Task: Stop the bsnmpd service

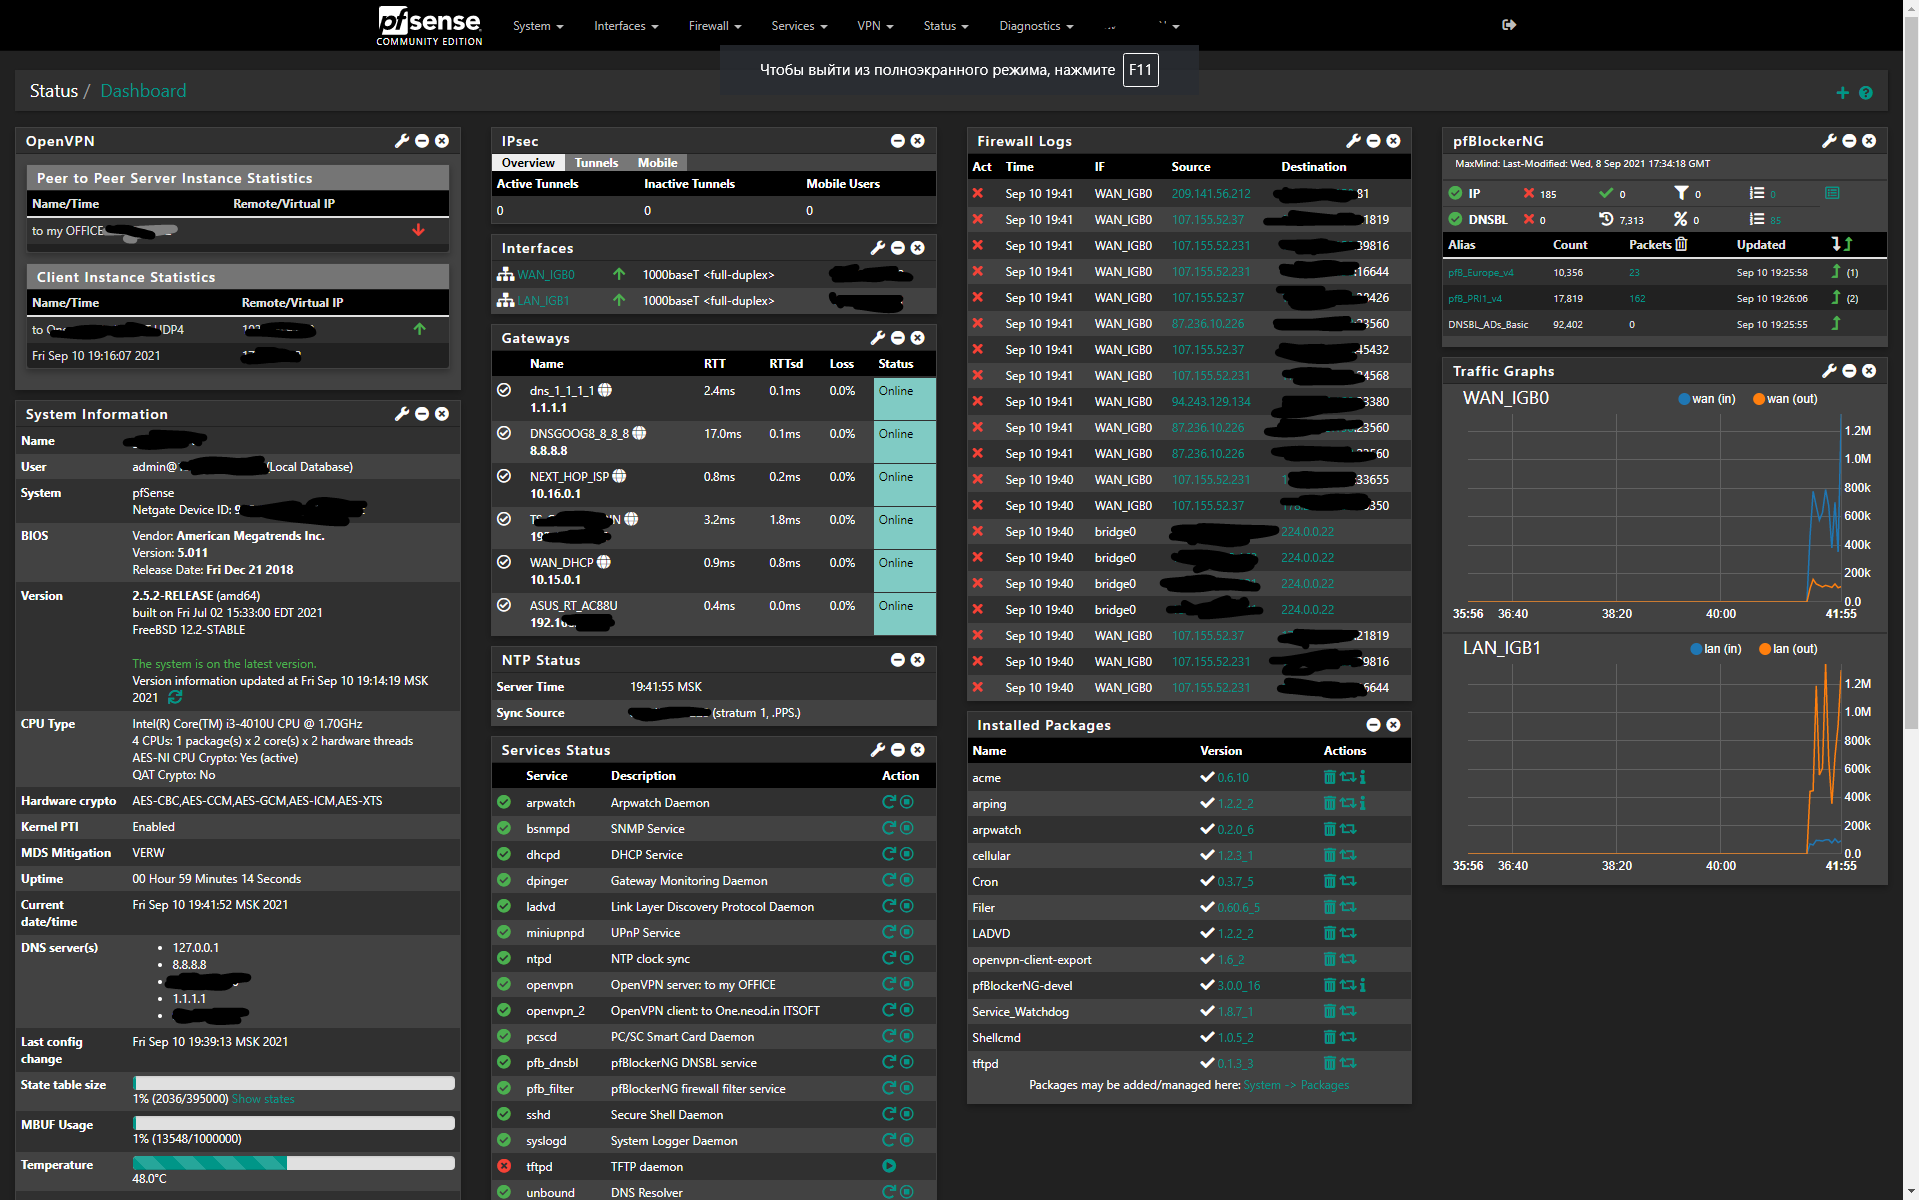Action: (907, 828)
